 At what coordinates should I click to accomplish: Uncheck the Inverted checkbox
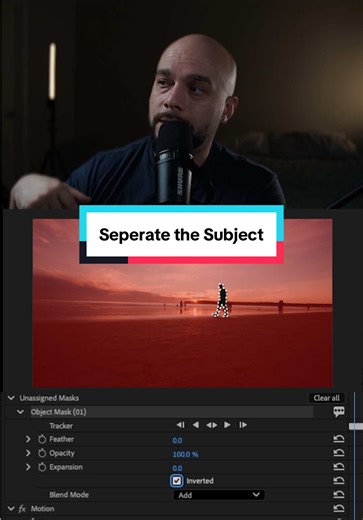point(177,481)
